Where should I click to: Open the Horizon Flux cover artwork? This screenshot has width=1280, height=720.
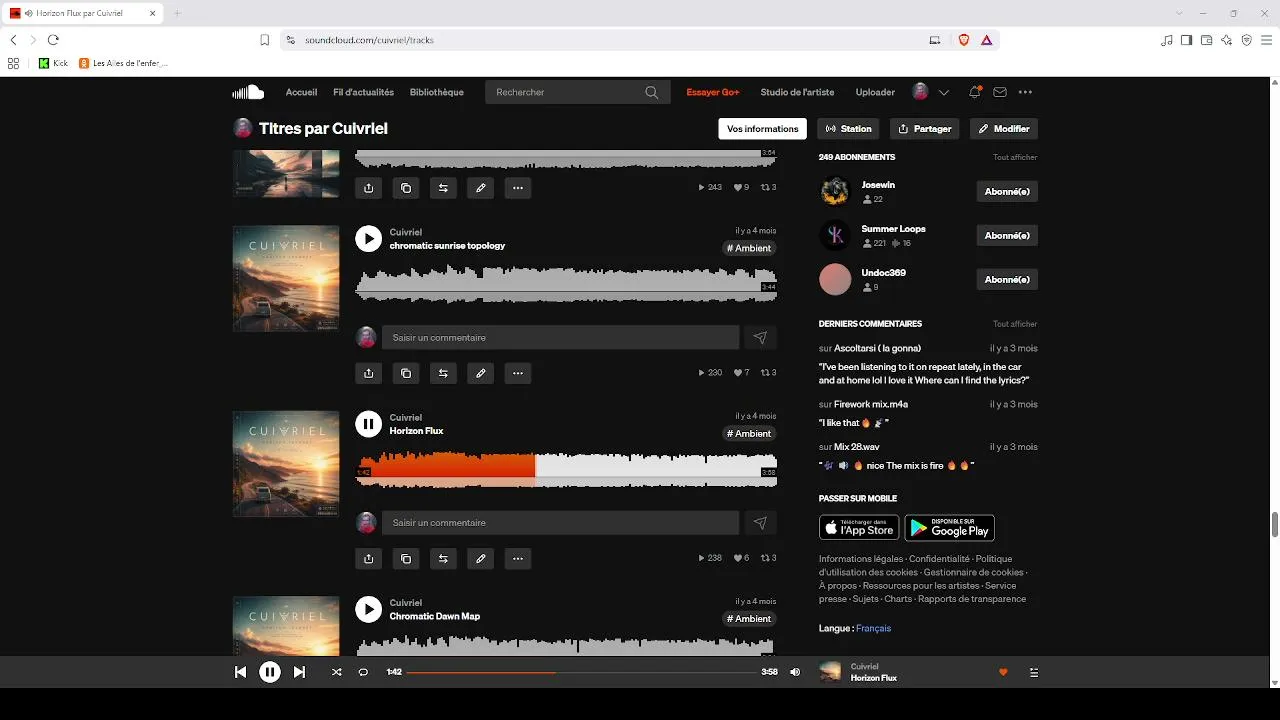[286, 464]
